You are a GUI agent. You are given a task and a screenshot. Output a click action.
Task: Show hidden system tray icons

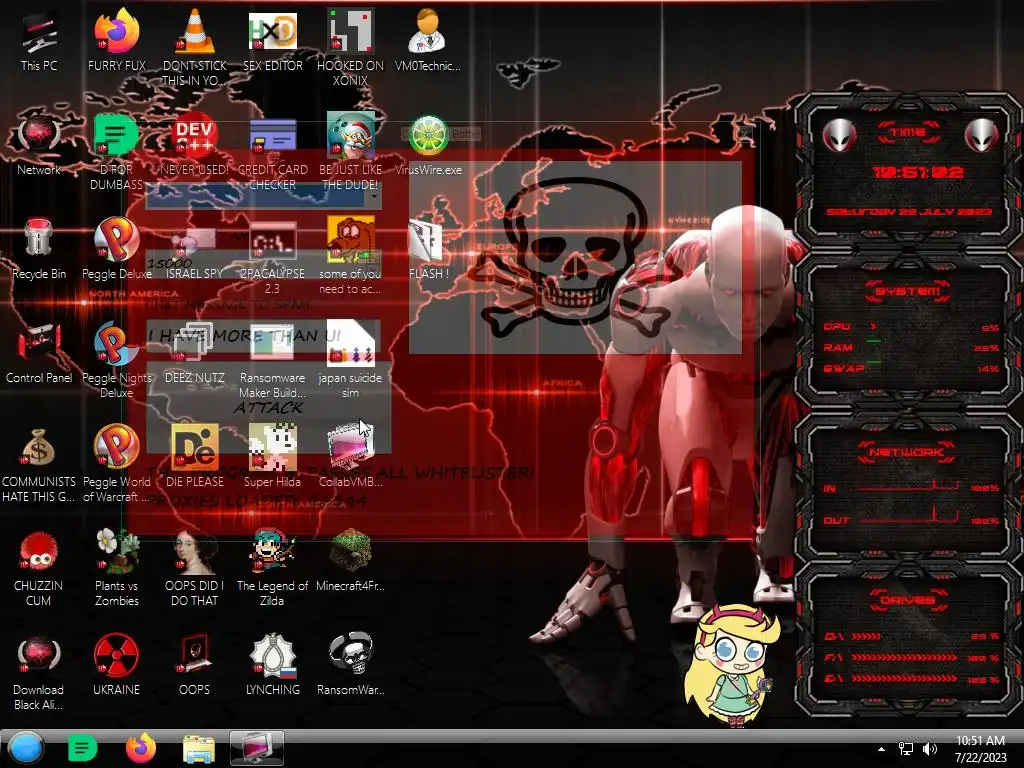[882, 749]
